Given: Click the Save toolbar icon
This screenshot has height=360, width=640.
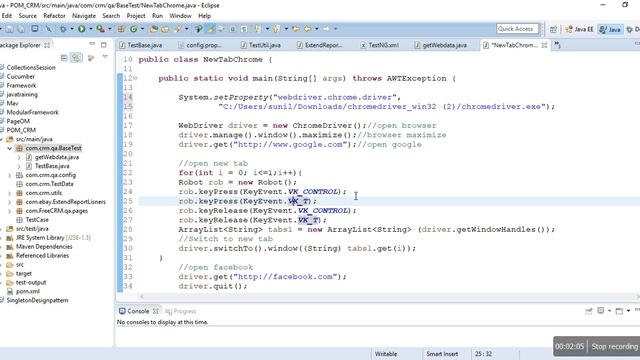Looking at the screenshot, I should pos(9,29).
